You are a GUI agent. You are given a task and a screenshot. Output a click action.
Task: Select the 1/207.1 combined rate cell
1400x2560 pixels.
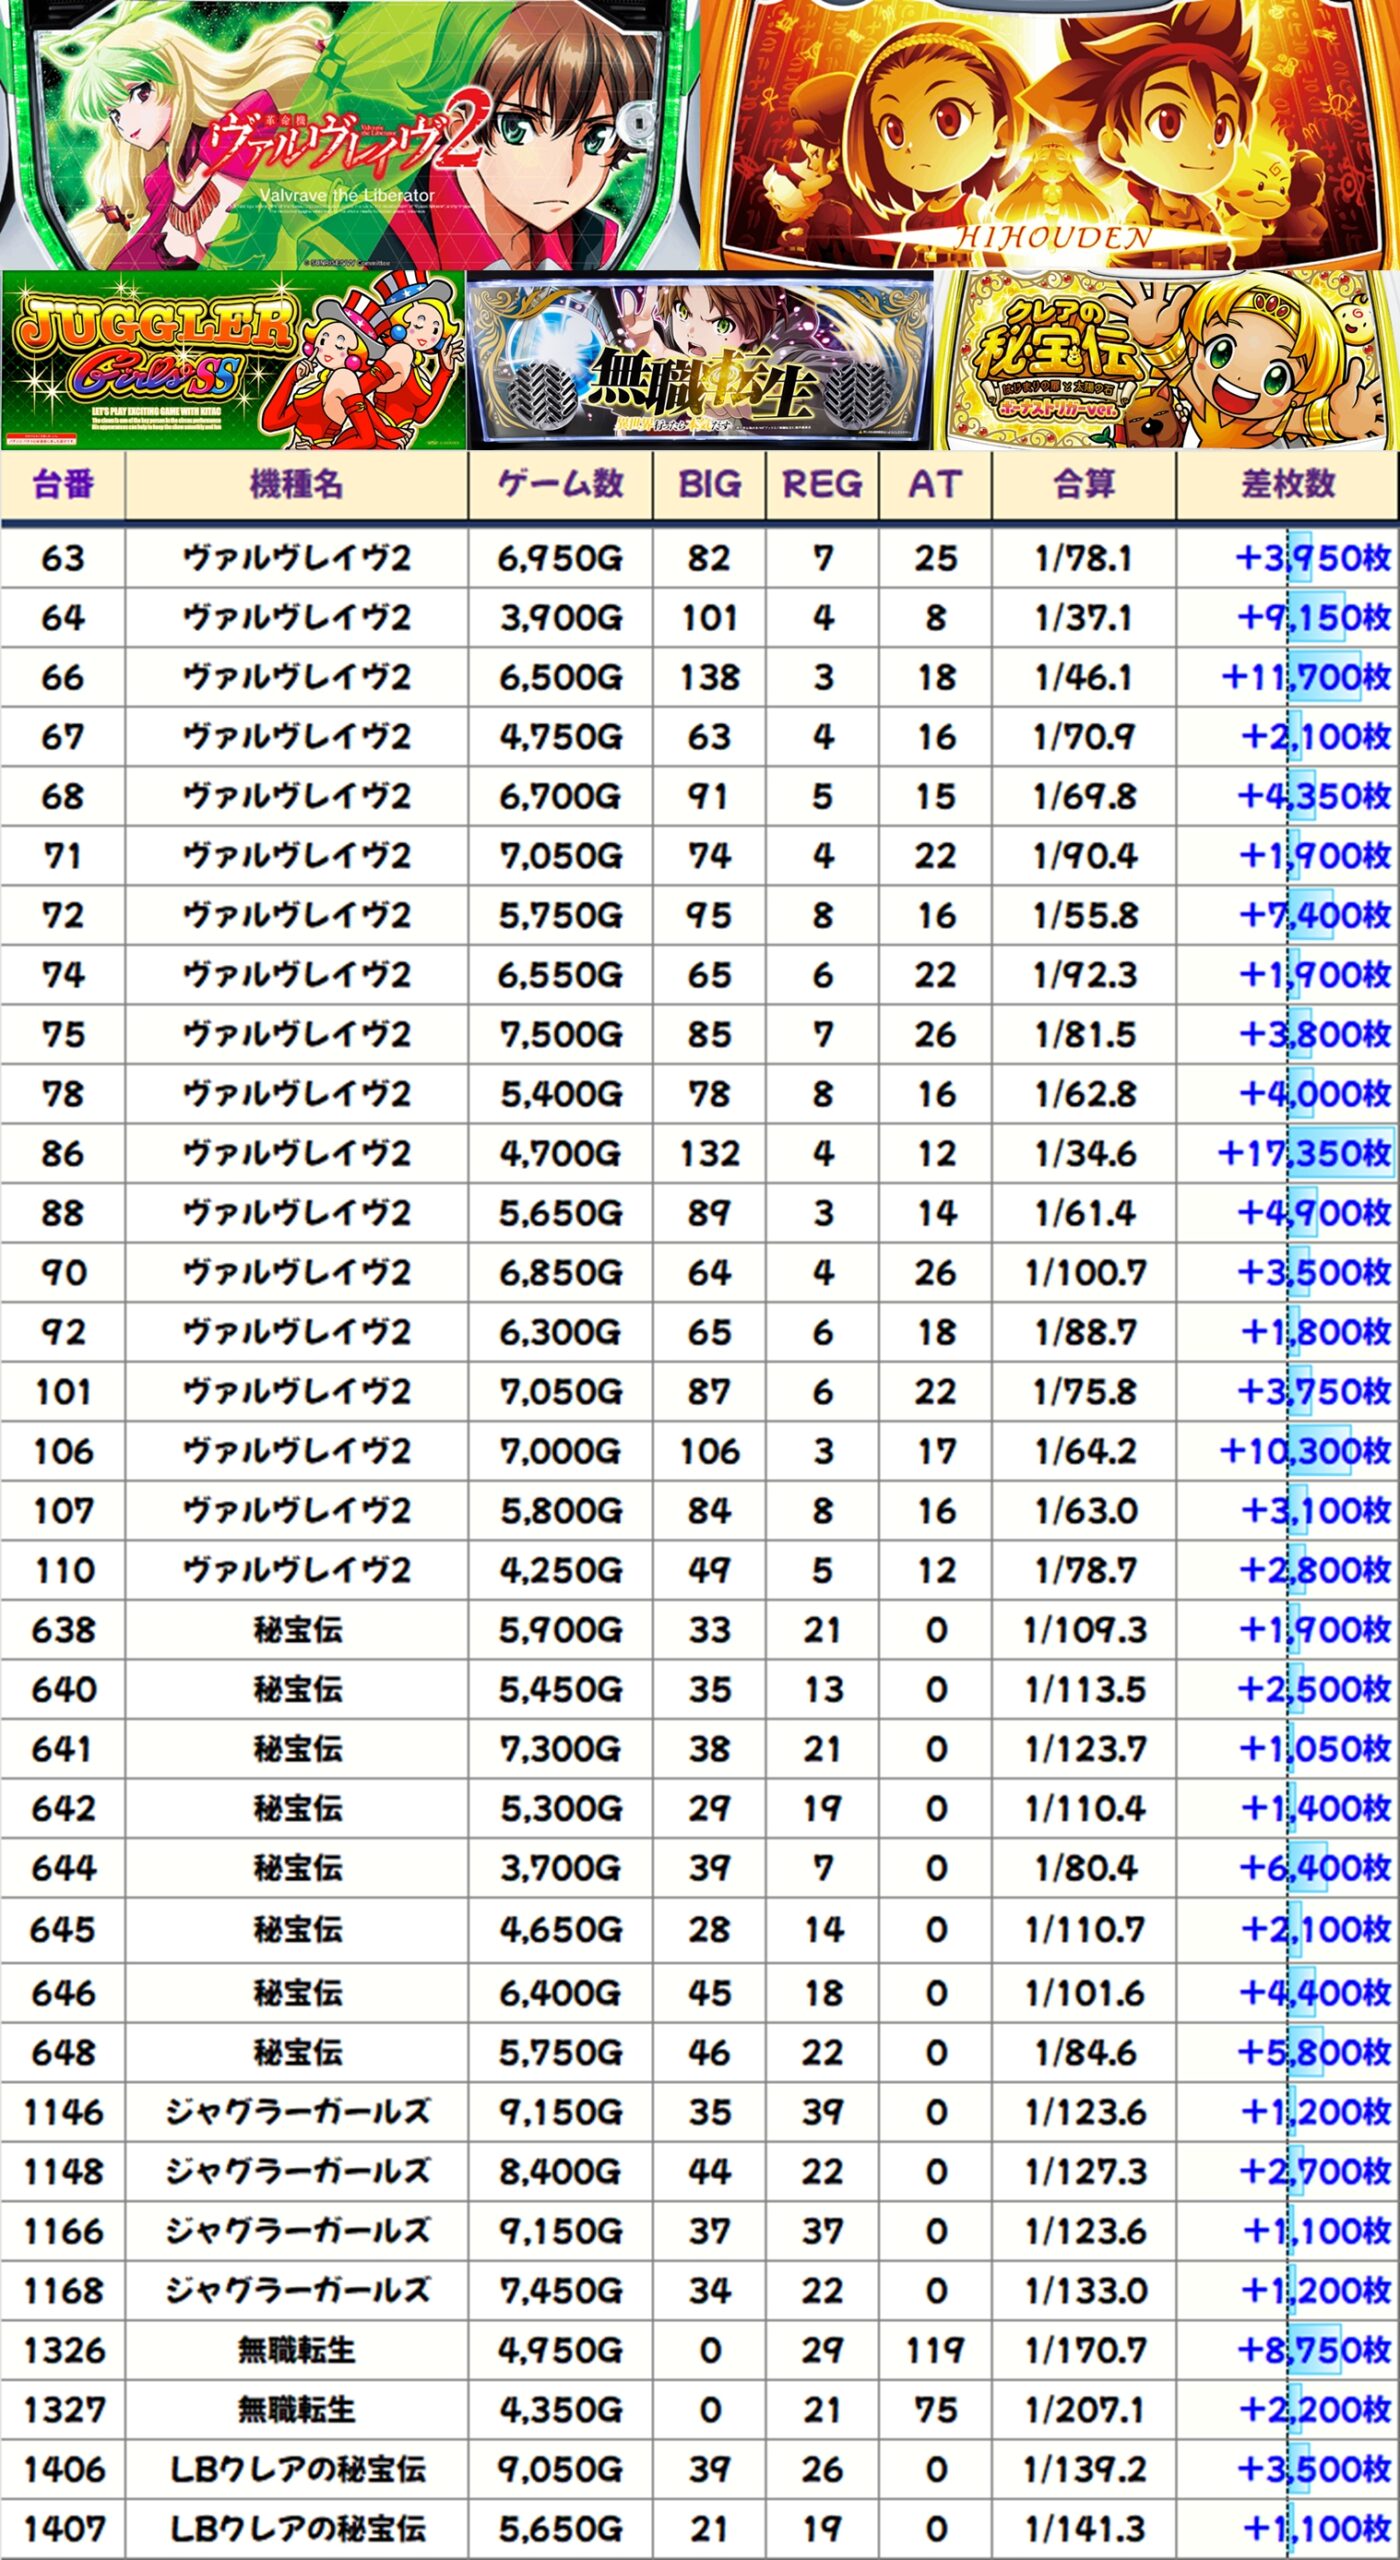[x=1084, y=2409]
